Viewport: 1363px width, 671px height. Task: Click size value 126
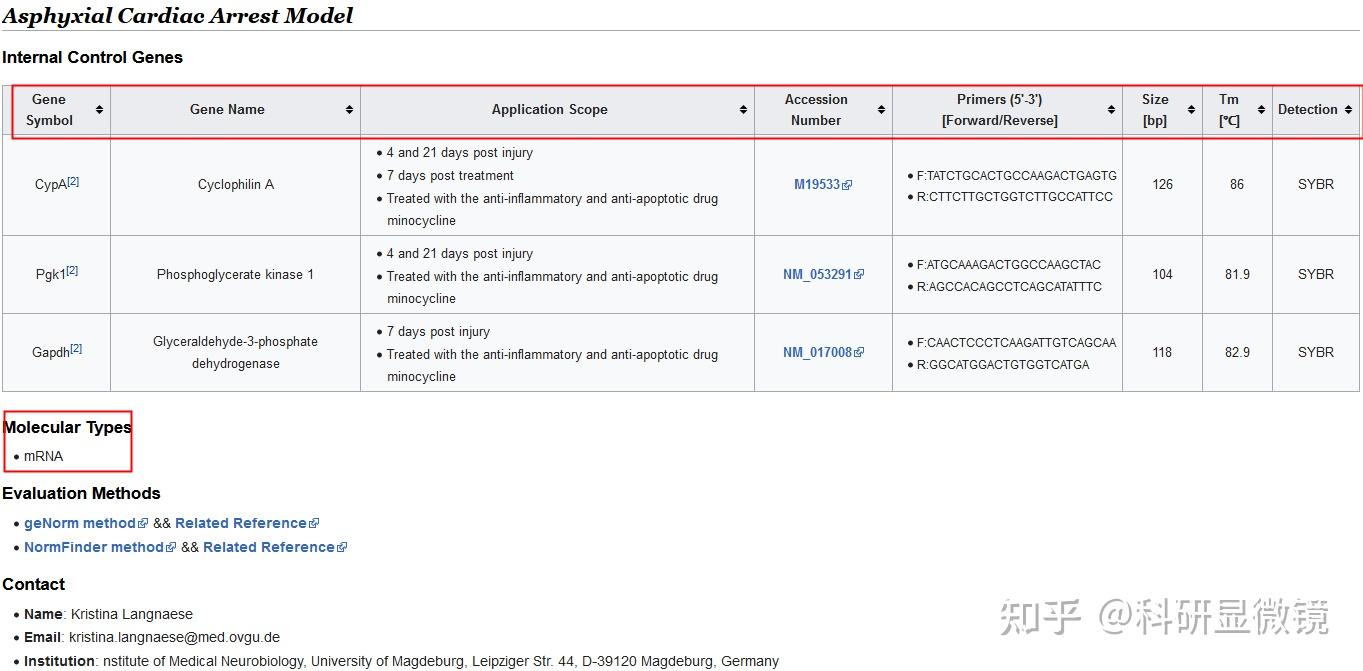coord(1162,185)
